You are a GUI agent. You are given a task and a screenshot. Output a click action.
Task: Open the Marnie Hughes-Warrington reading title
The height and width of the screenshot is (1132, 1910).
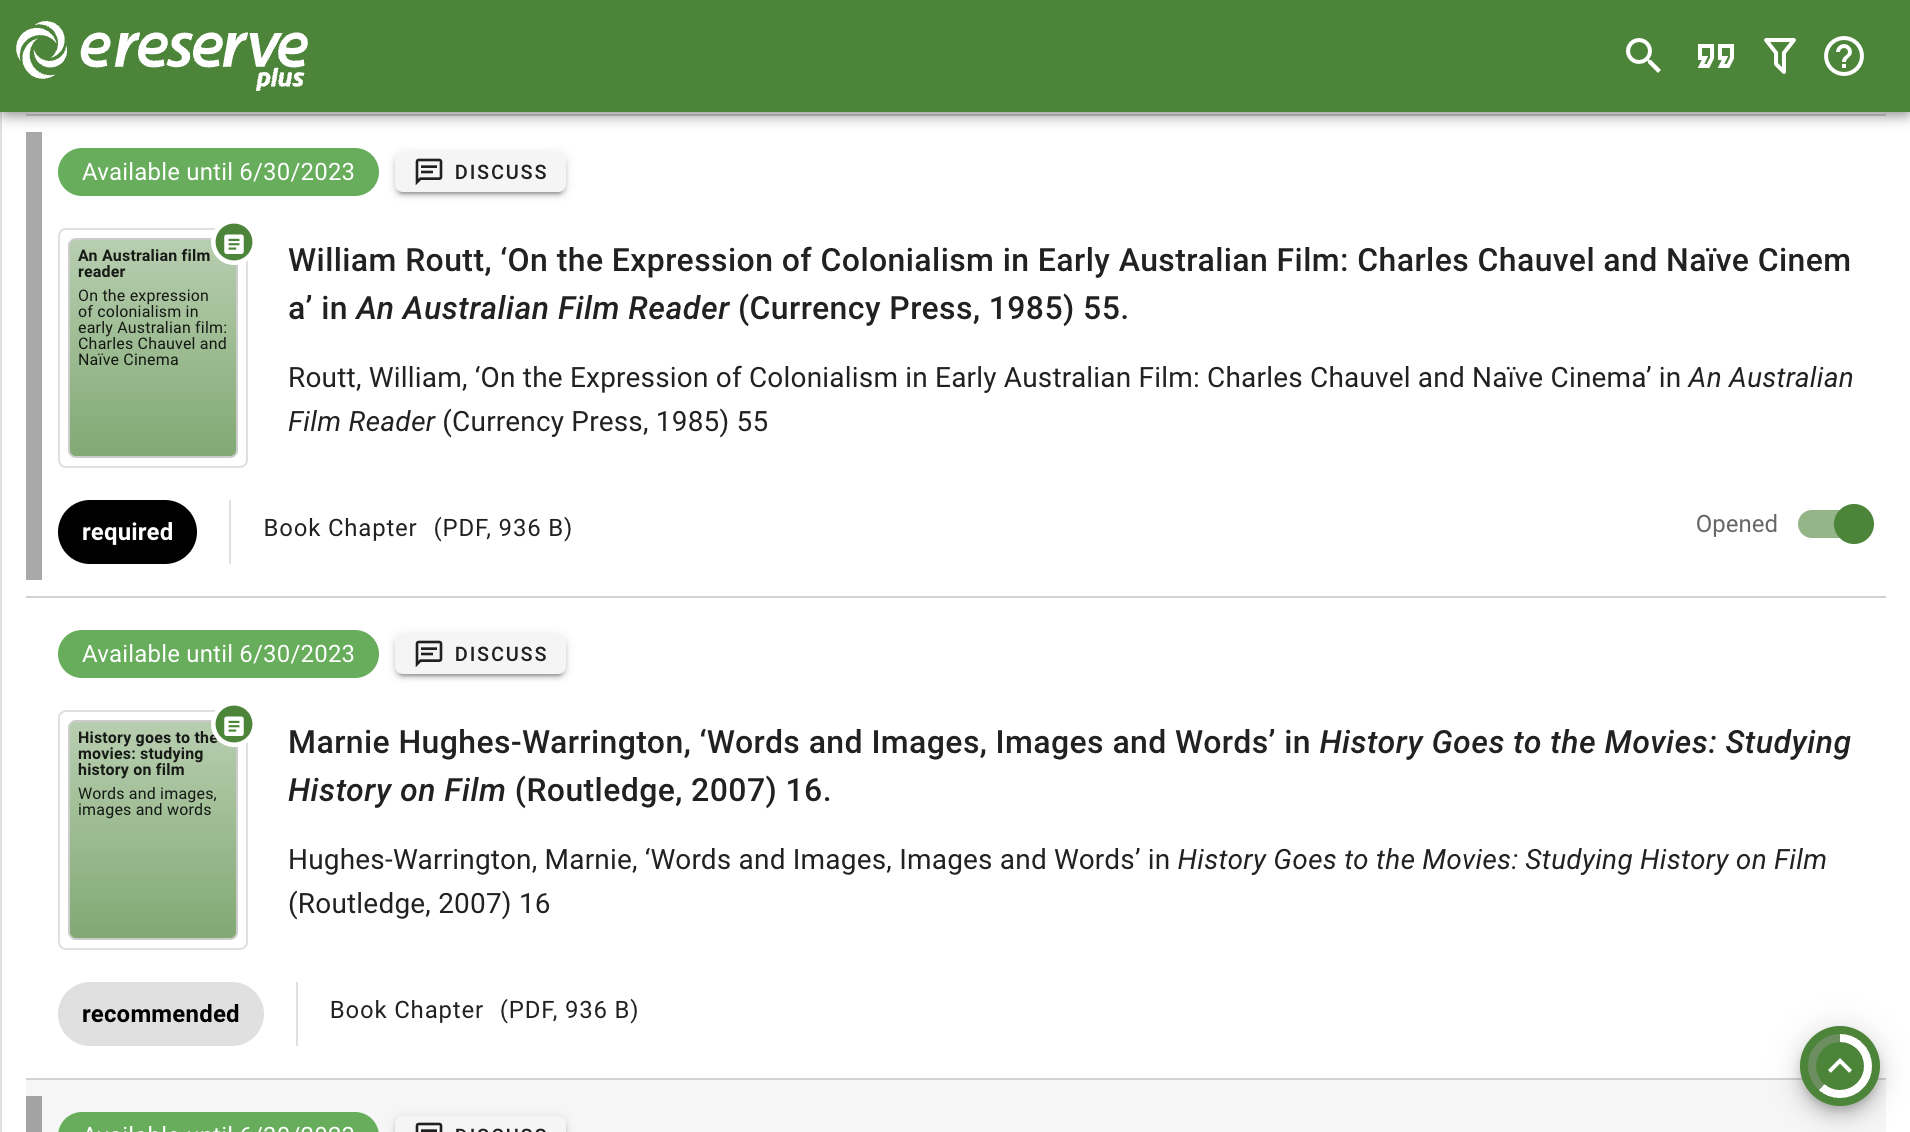(1069, 766)
